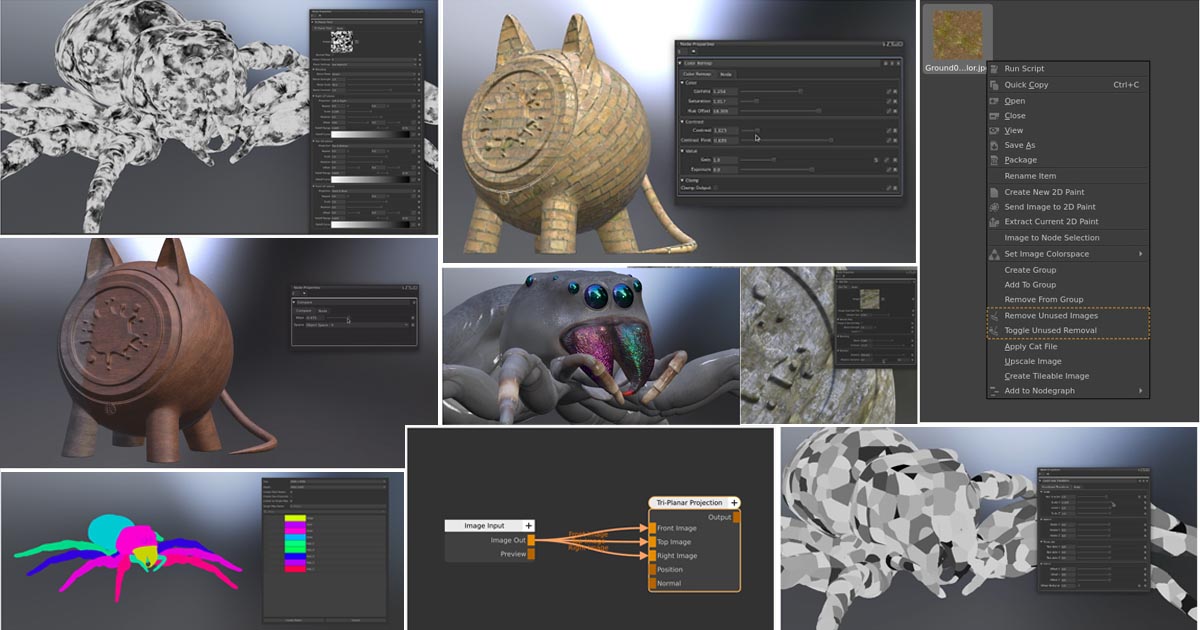Click the Package entry's icon
Viewport: 1200px width, 630px height.
pos(994,160)
